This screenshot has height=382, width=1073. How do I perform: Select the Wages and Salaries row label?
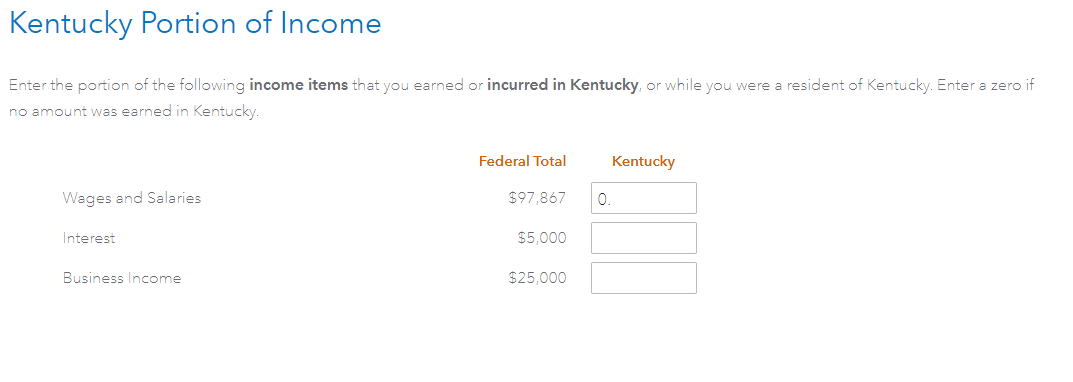click(132, 199)
